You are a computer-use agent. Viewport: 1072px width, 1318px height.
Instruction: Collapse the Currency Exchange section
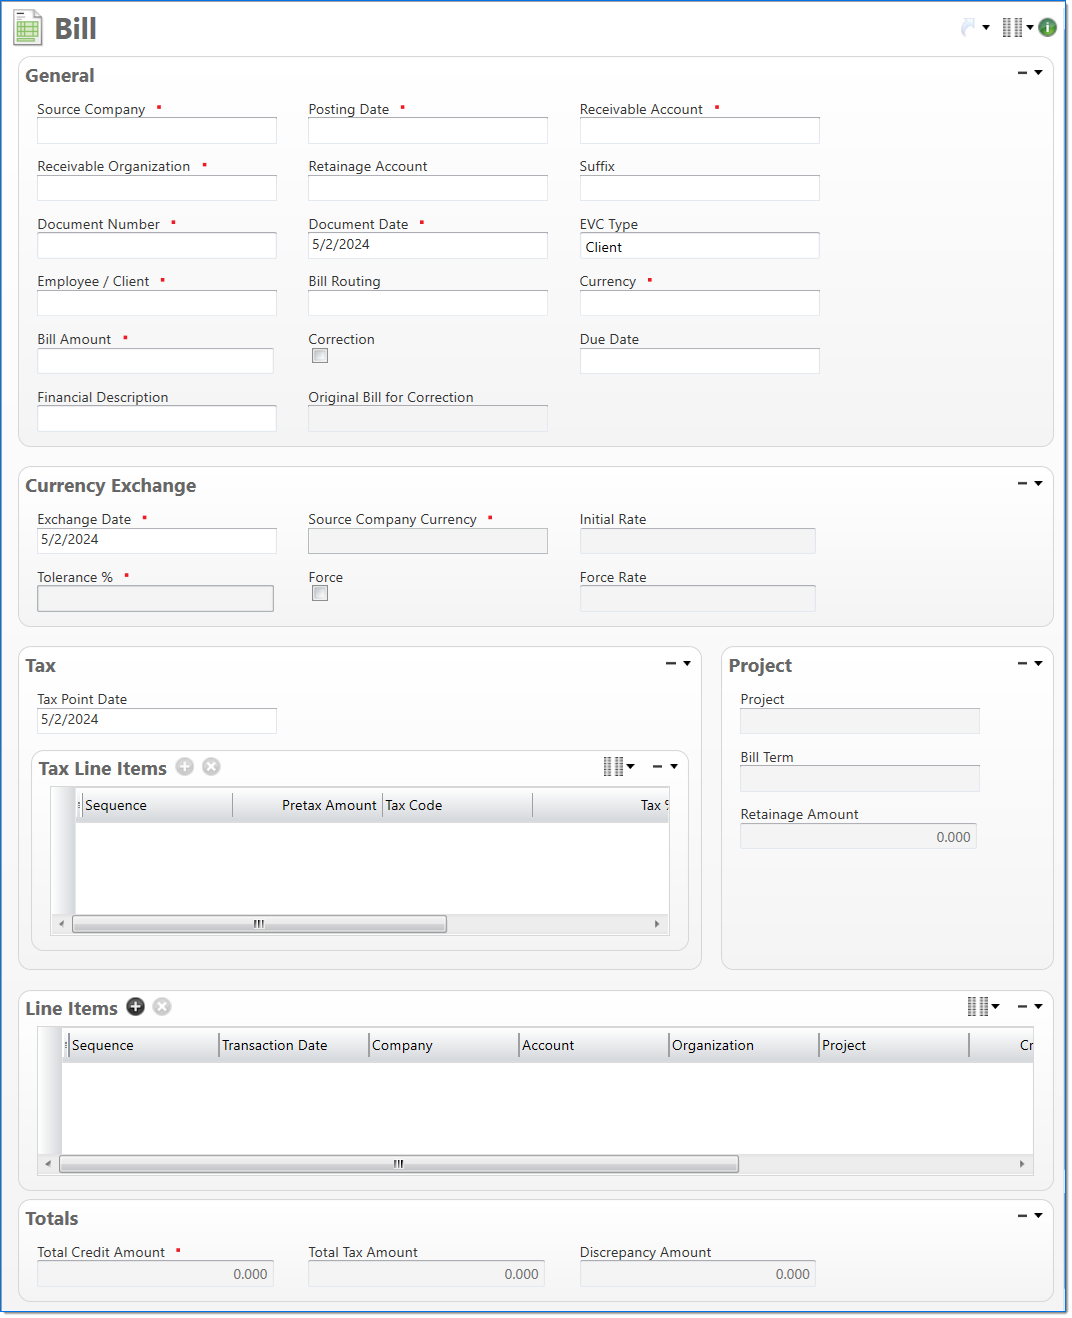[1022, 484]
